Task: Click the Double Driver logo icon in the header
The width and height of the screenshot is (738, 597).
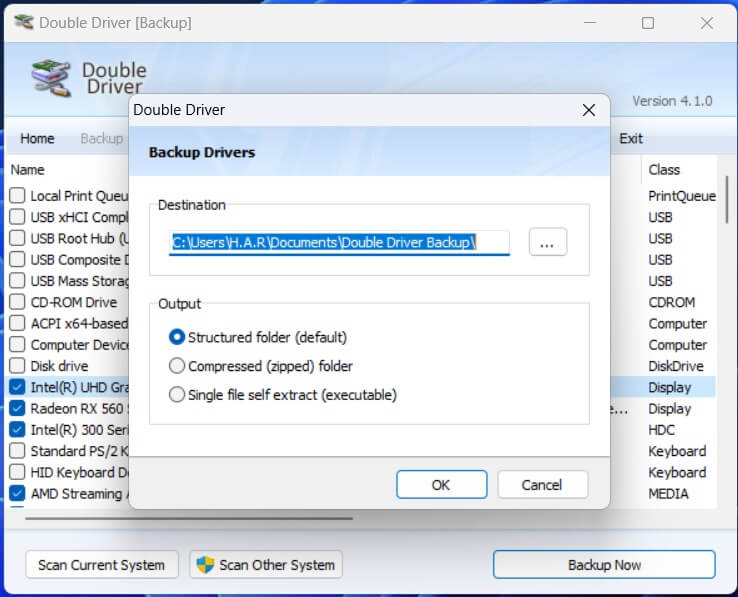Action: tap(51, 78)
